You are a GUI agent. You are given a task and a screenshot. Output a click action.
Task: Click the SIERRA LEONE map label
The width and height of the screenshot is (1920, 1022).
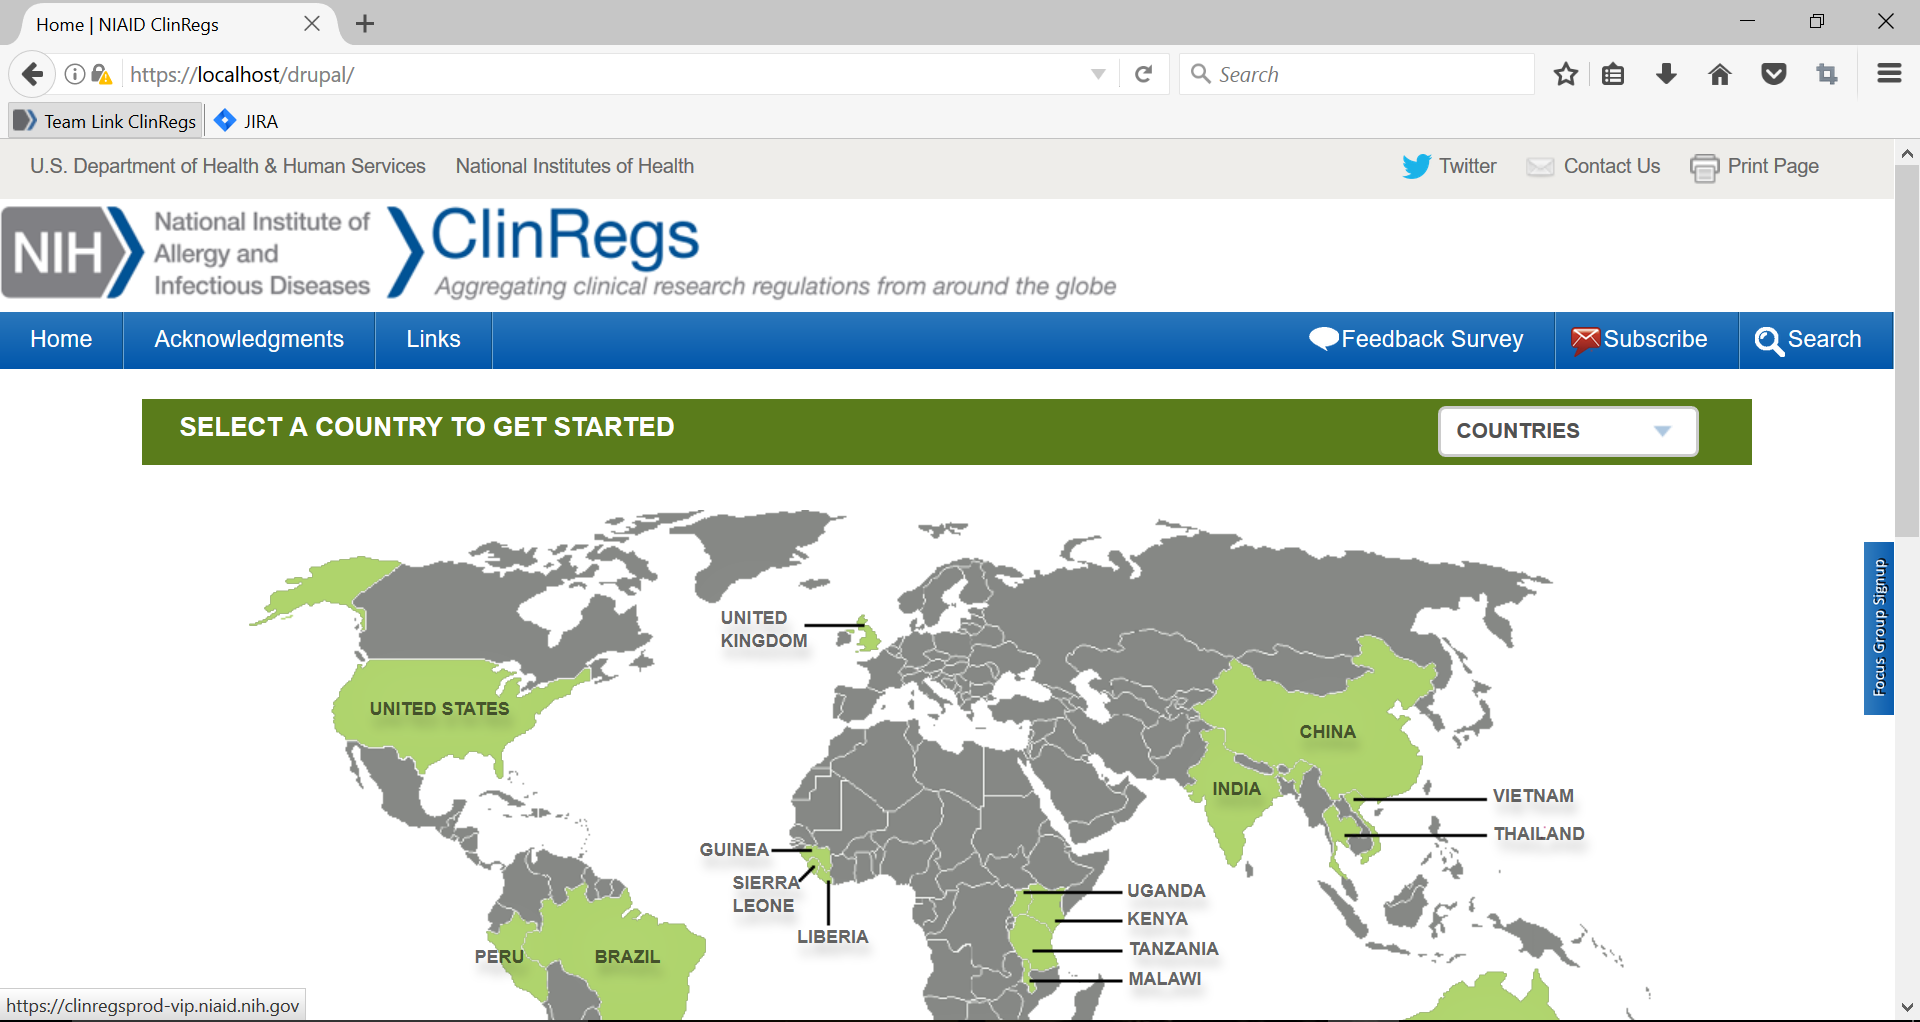[766, 894]
